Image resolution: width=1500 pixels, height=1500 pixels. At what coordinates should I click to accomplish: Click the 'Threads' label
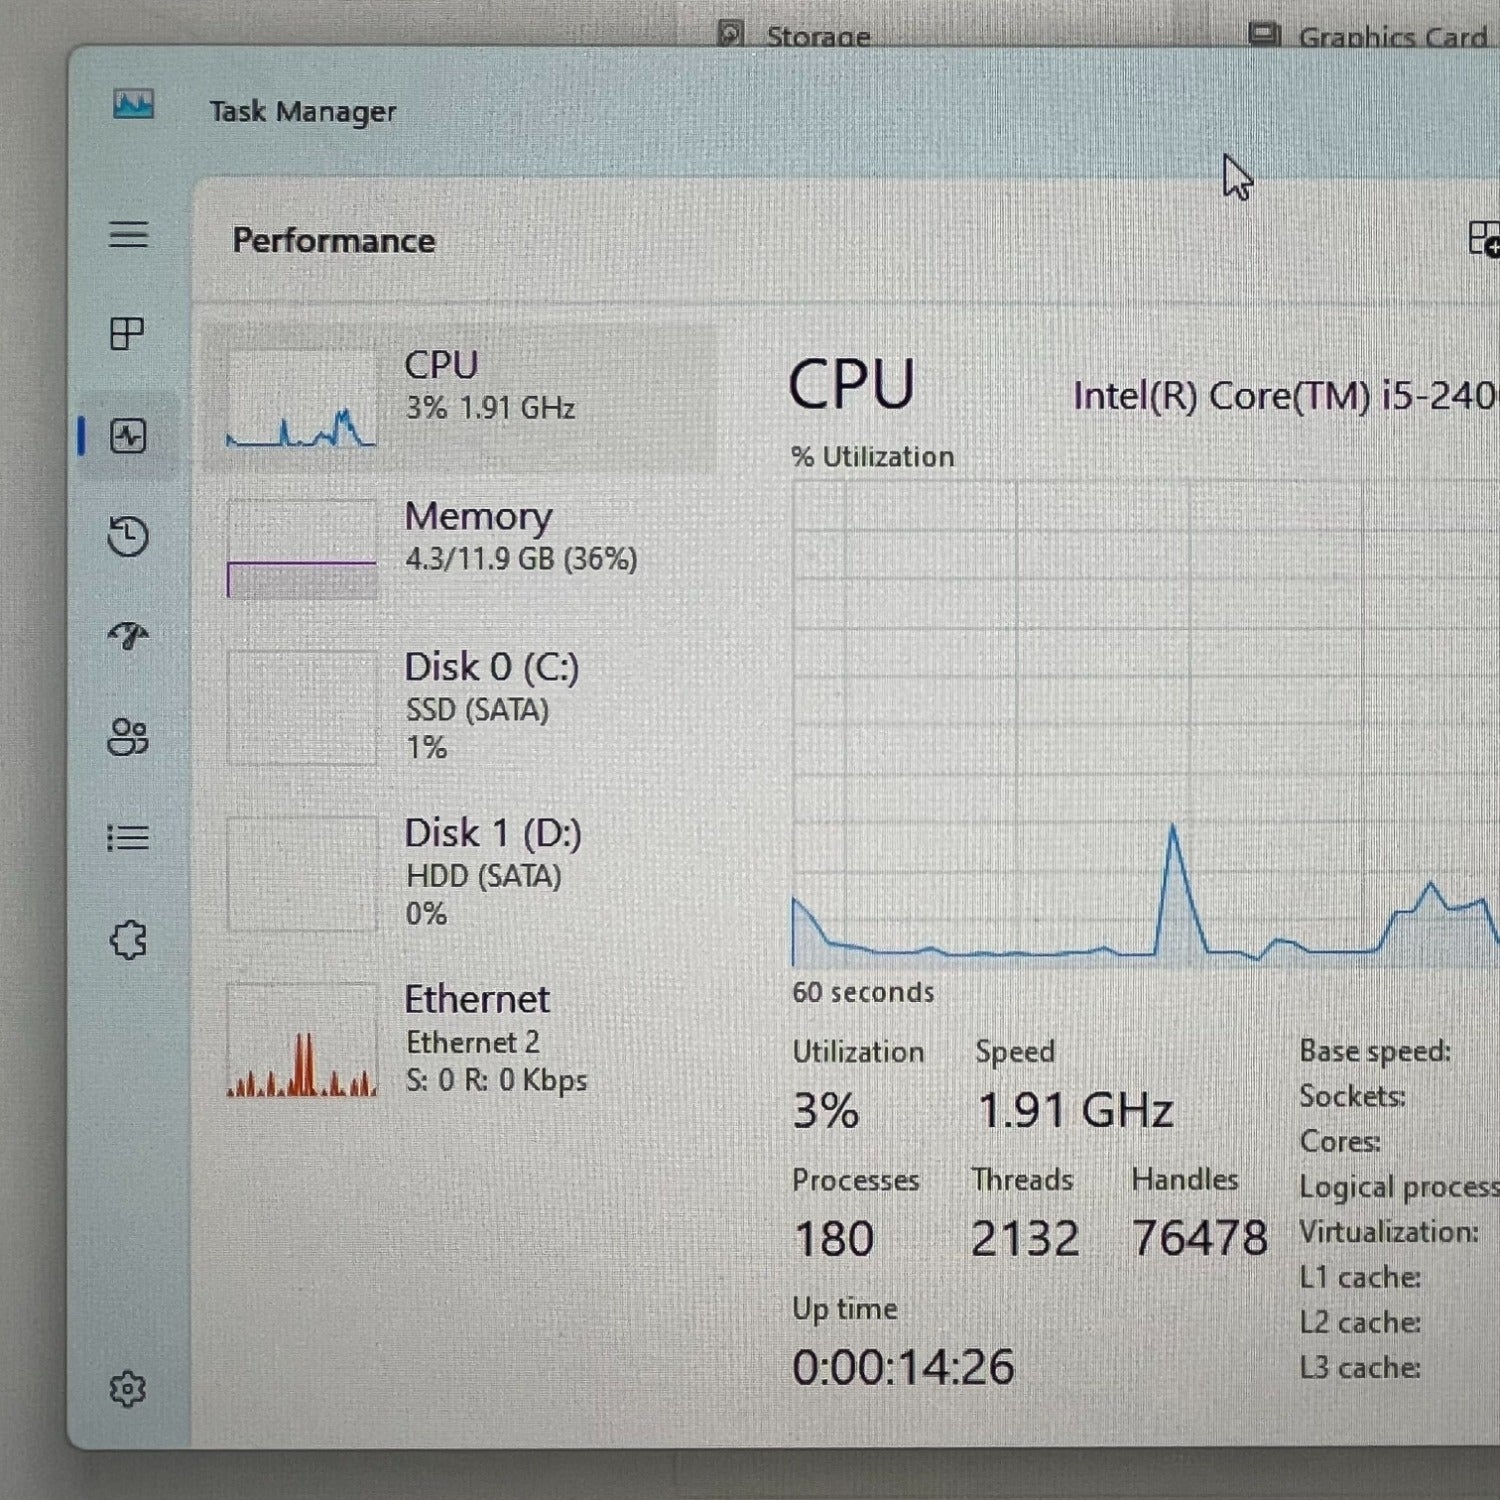coord(1022,1180)
